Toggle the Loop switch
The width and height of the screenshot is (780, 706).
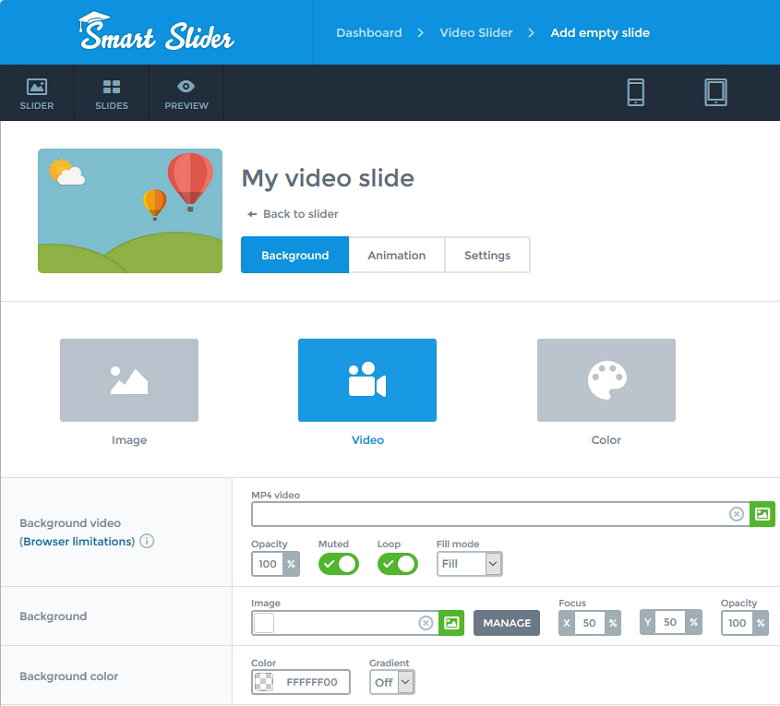tap(397, 564)
